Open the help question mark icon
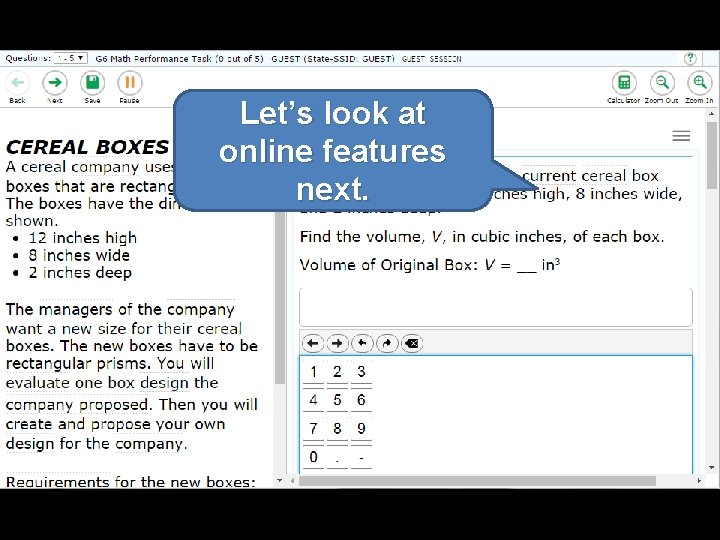Screen dimensions: 720x540 click(x=690, y=58)
